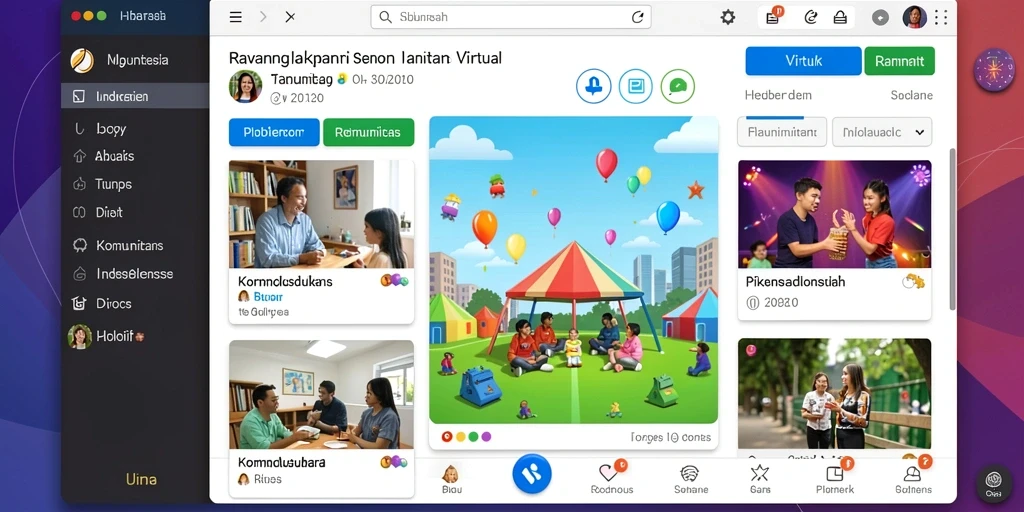Open the notes icon with red badge
Image resolution: width=1024 pixels, height=512 pixels.
point(773,17)
